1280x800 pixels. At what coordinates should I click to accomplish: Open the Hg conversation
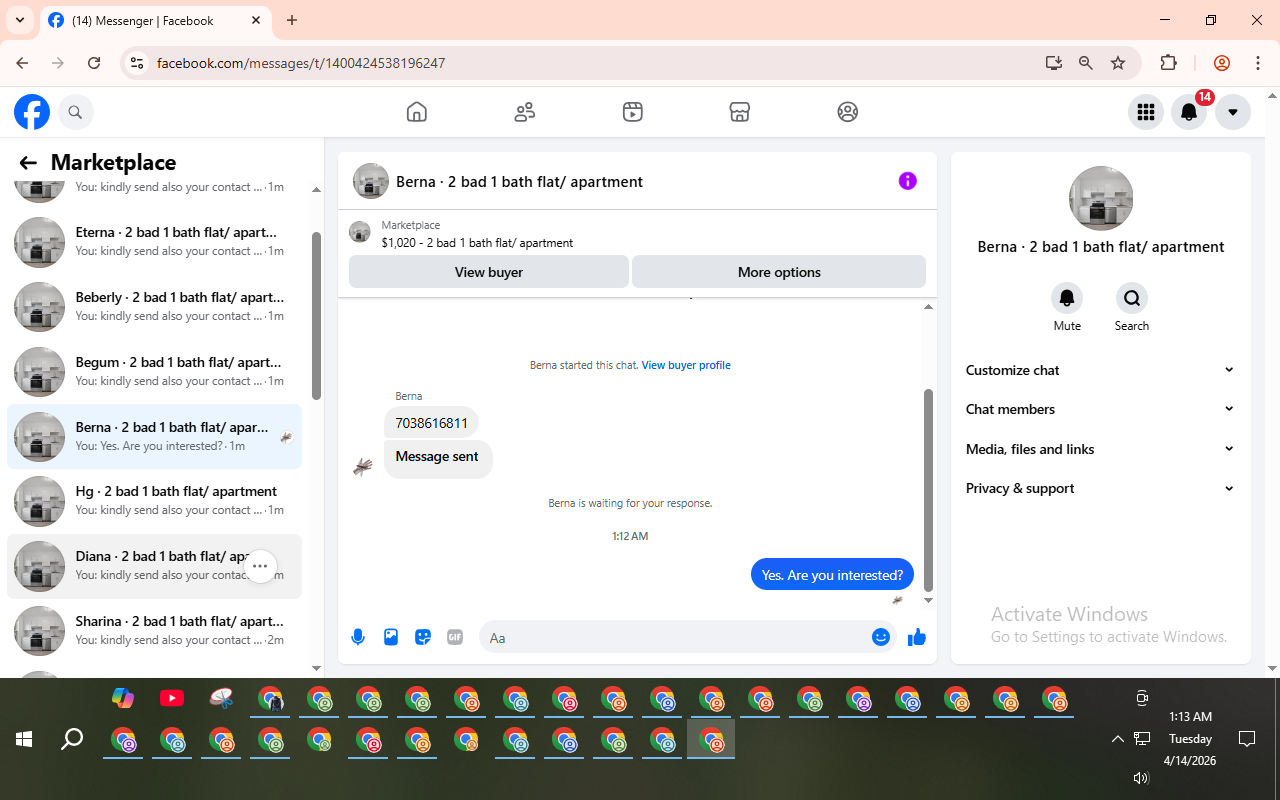(x=155, y=501)
